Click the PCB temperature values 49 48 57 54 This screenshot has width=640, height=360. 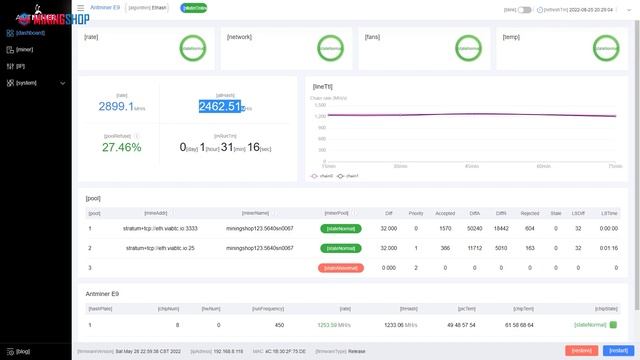(461, 325)
